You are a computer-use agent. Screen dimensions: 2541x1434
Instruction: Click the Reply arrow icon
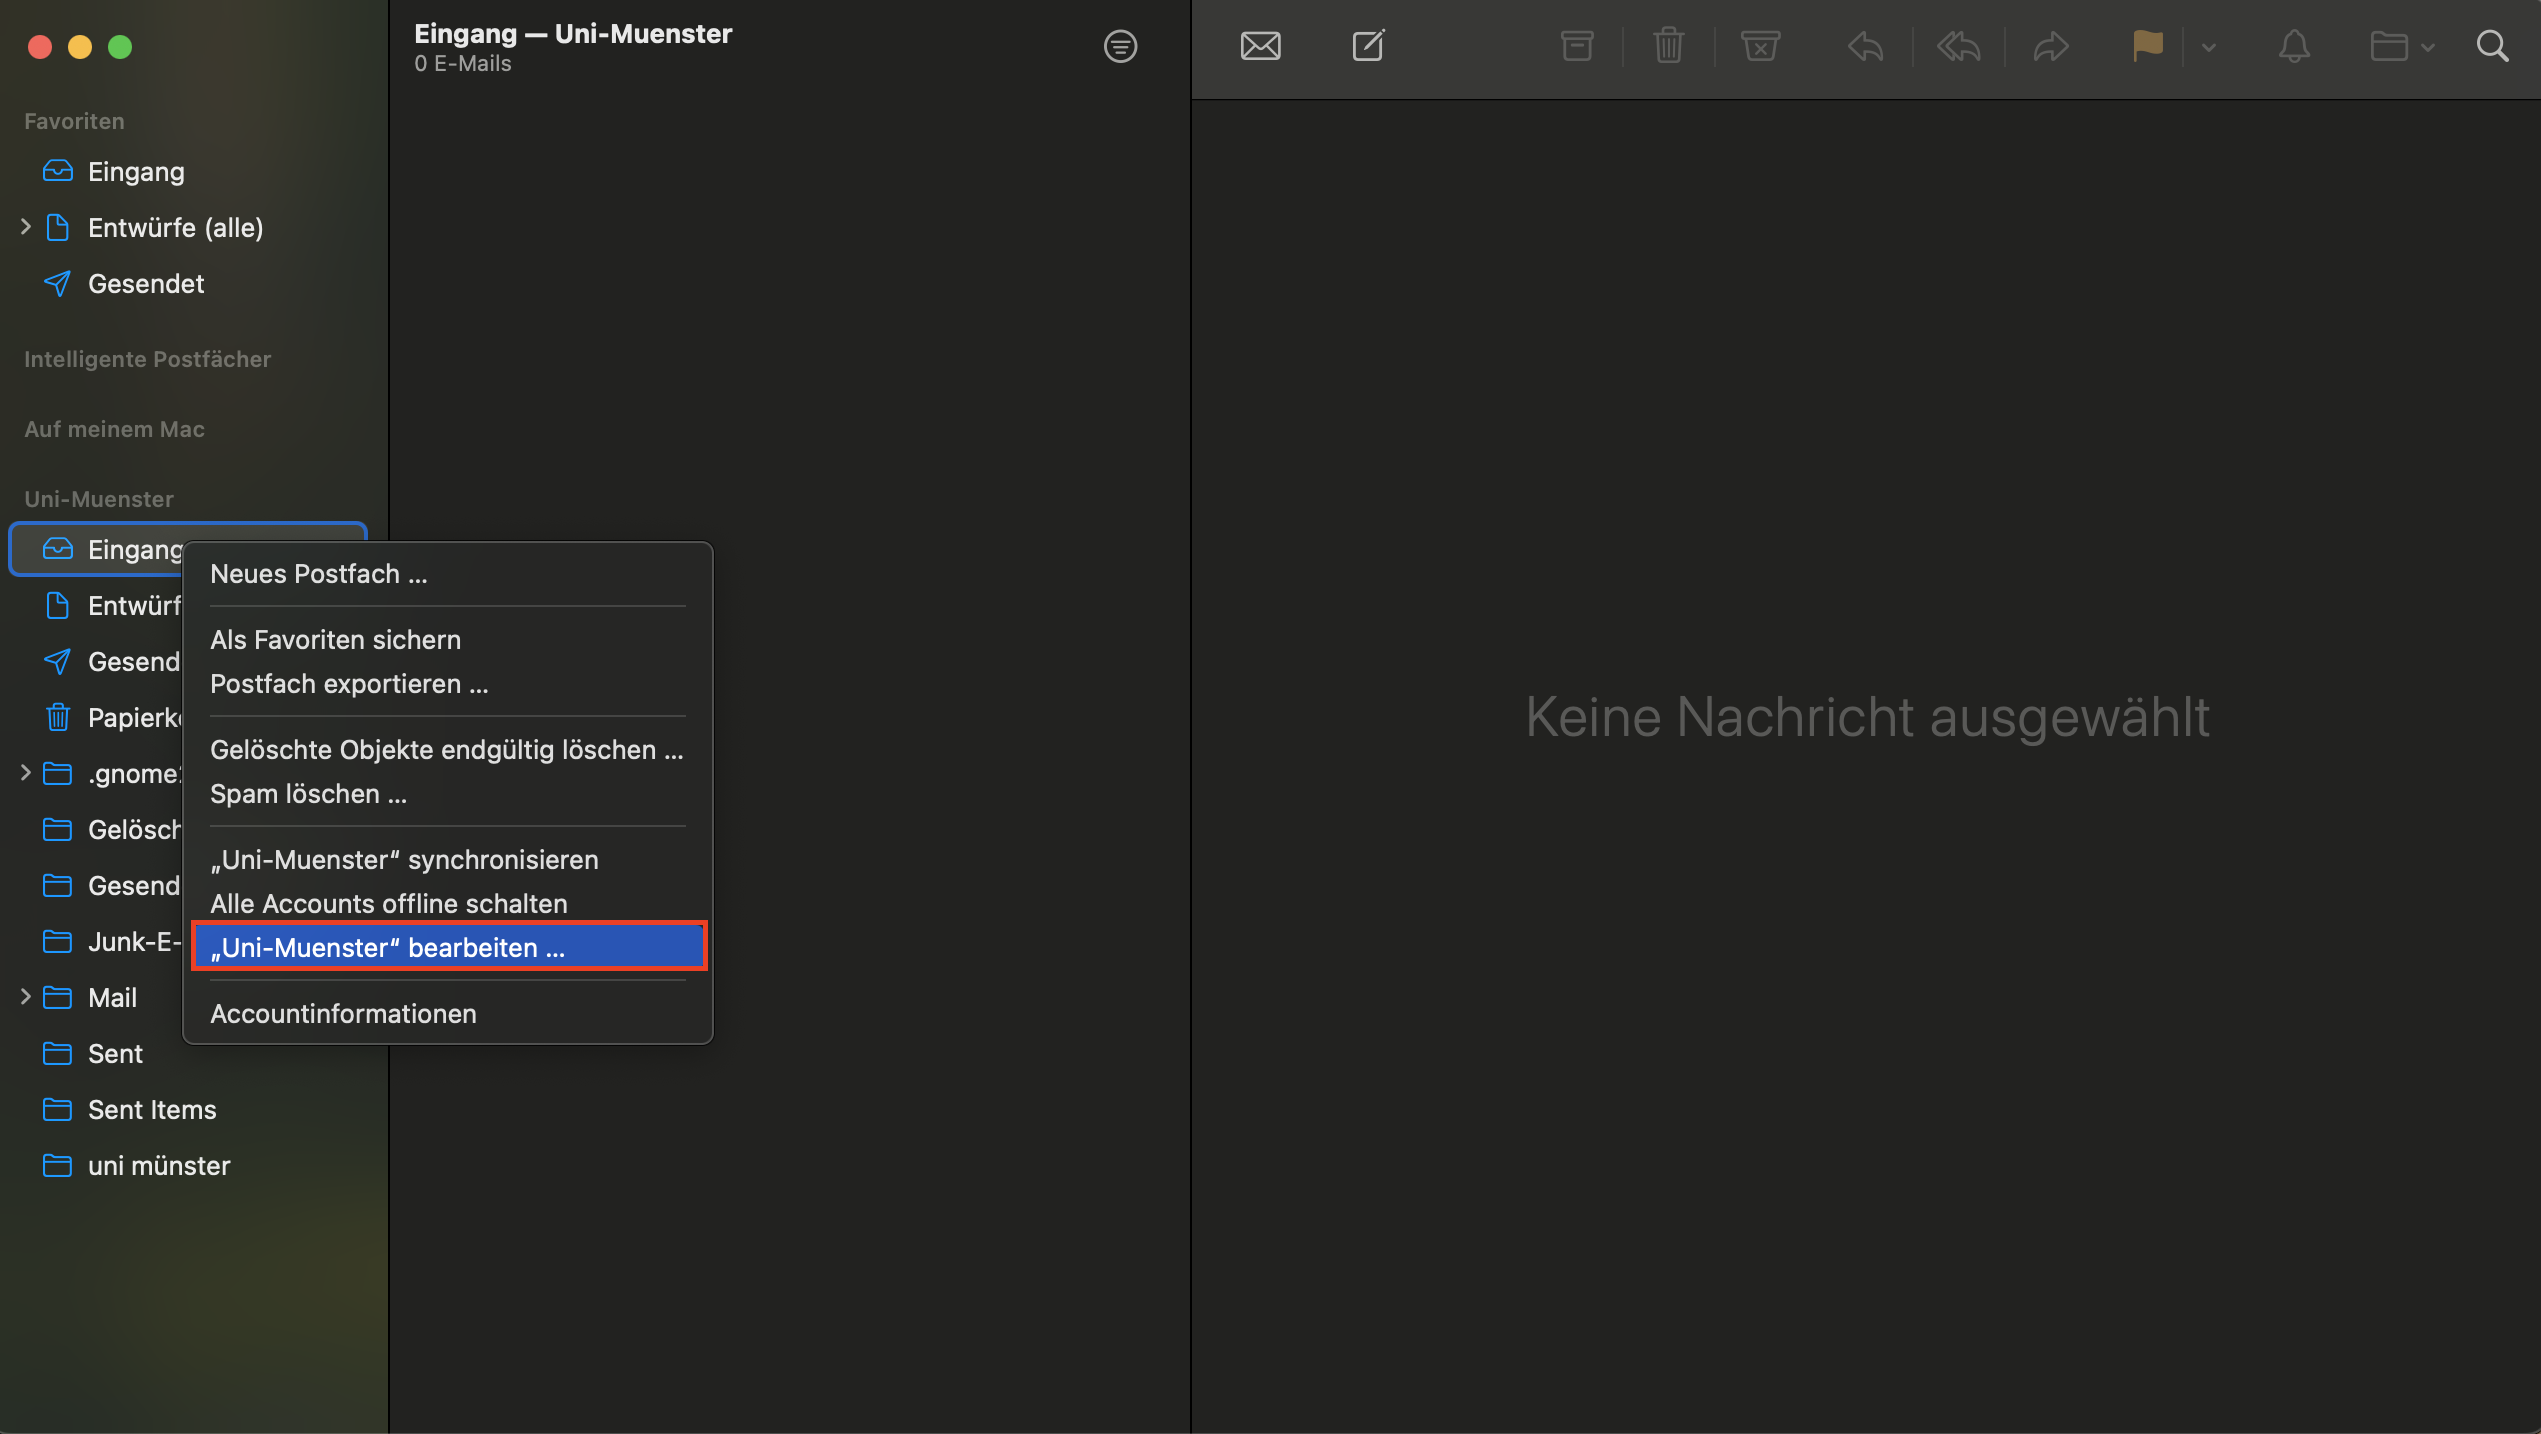(x=1865, y=46)
